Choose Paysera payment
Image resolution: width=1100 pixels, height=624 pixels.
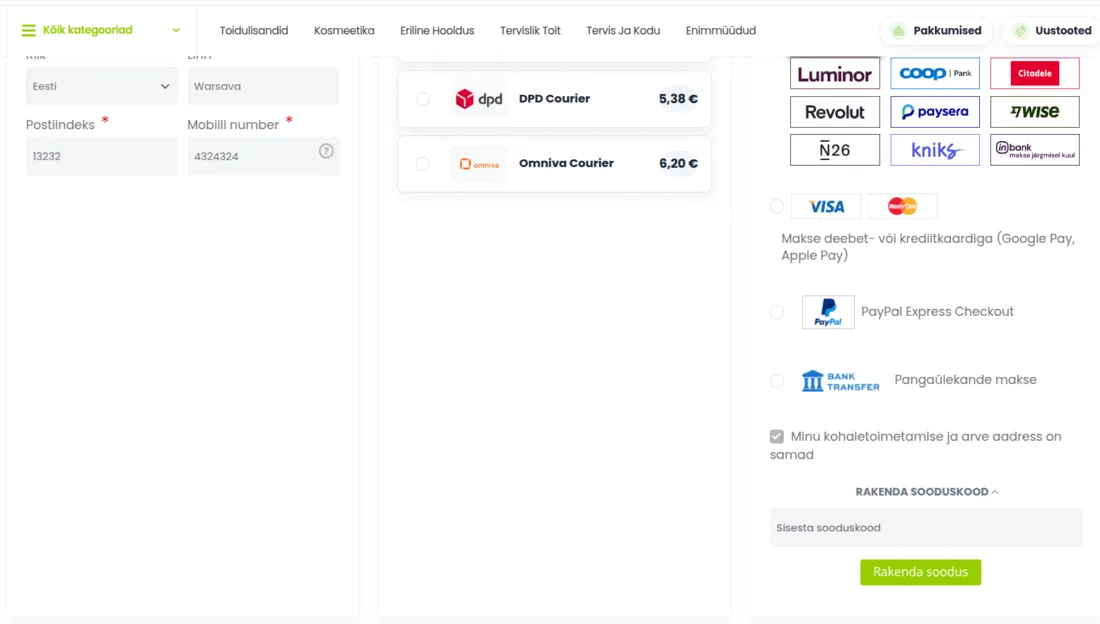point(935,112)
